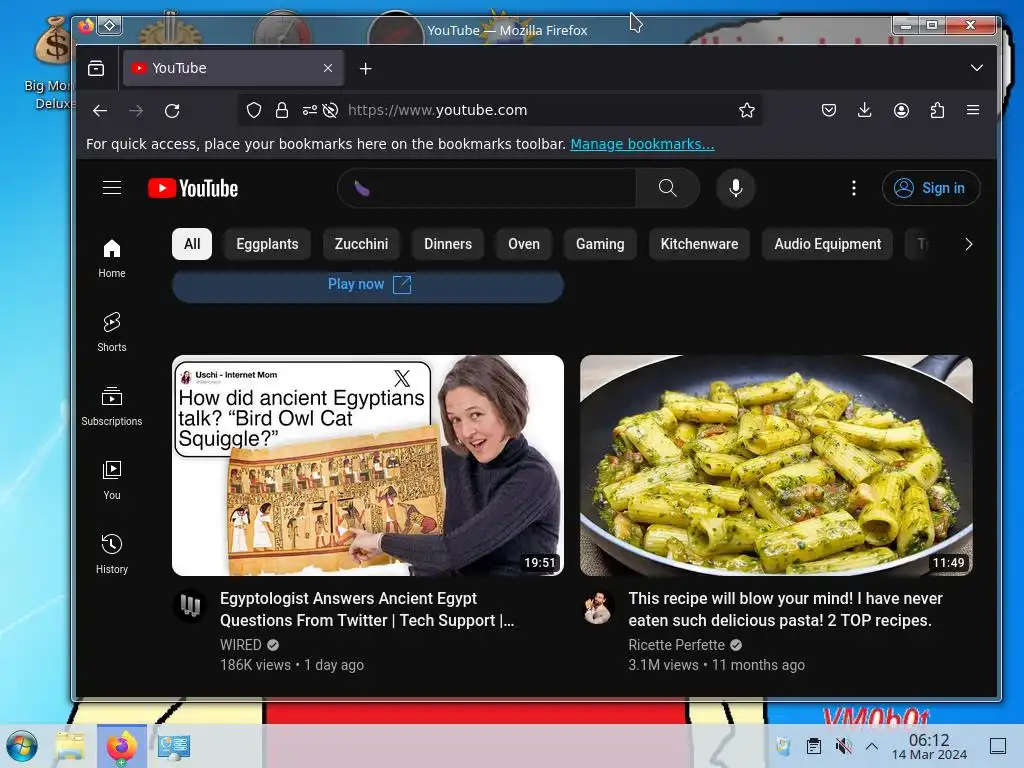Open the Firefox application menu
This screenshot has width=1024, height=768.
[973, 110]
